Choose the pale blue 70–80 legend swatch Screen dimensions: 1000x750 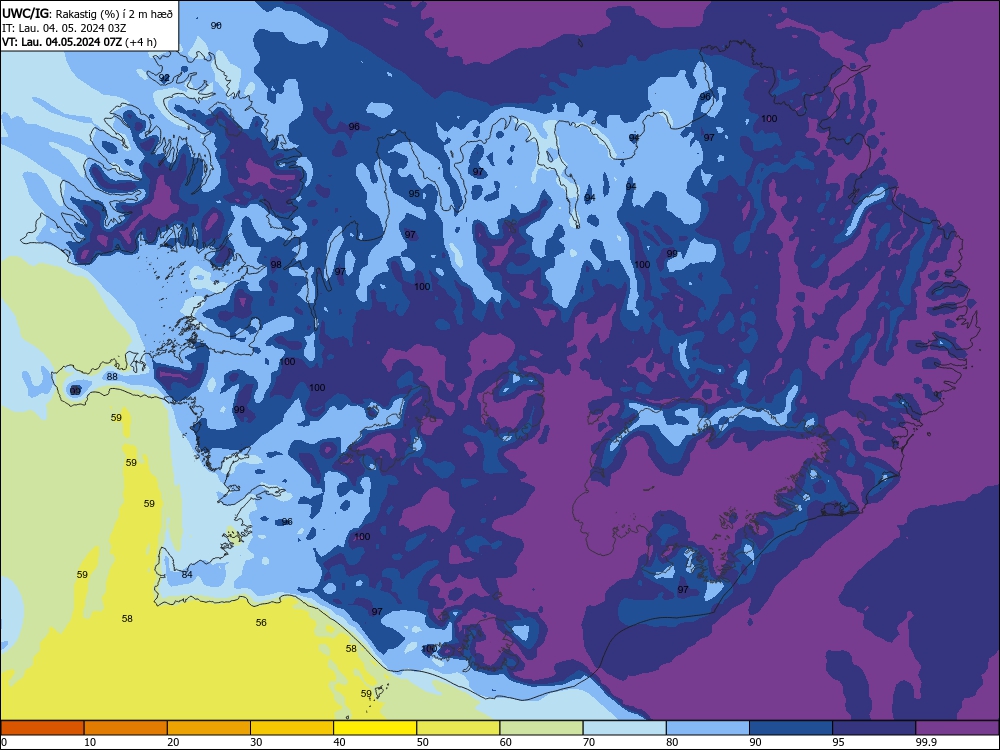pyautogui.click(x=625, y=728)
